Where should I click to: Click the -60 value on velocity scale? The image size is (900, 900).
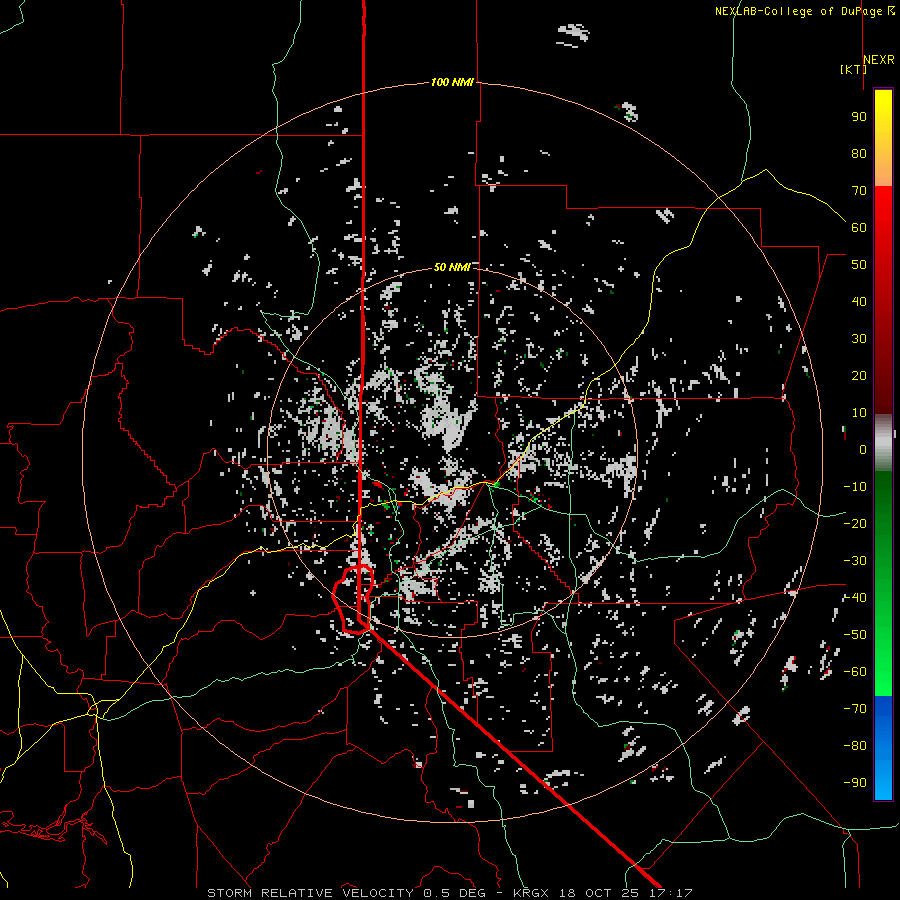point(855,672)
